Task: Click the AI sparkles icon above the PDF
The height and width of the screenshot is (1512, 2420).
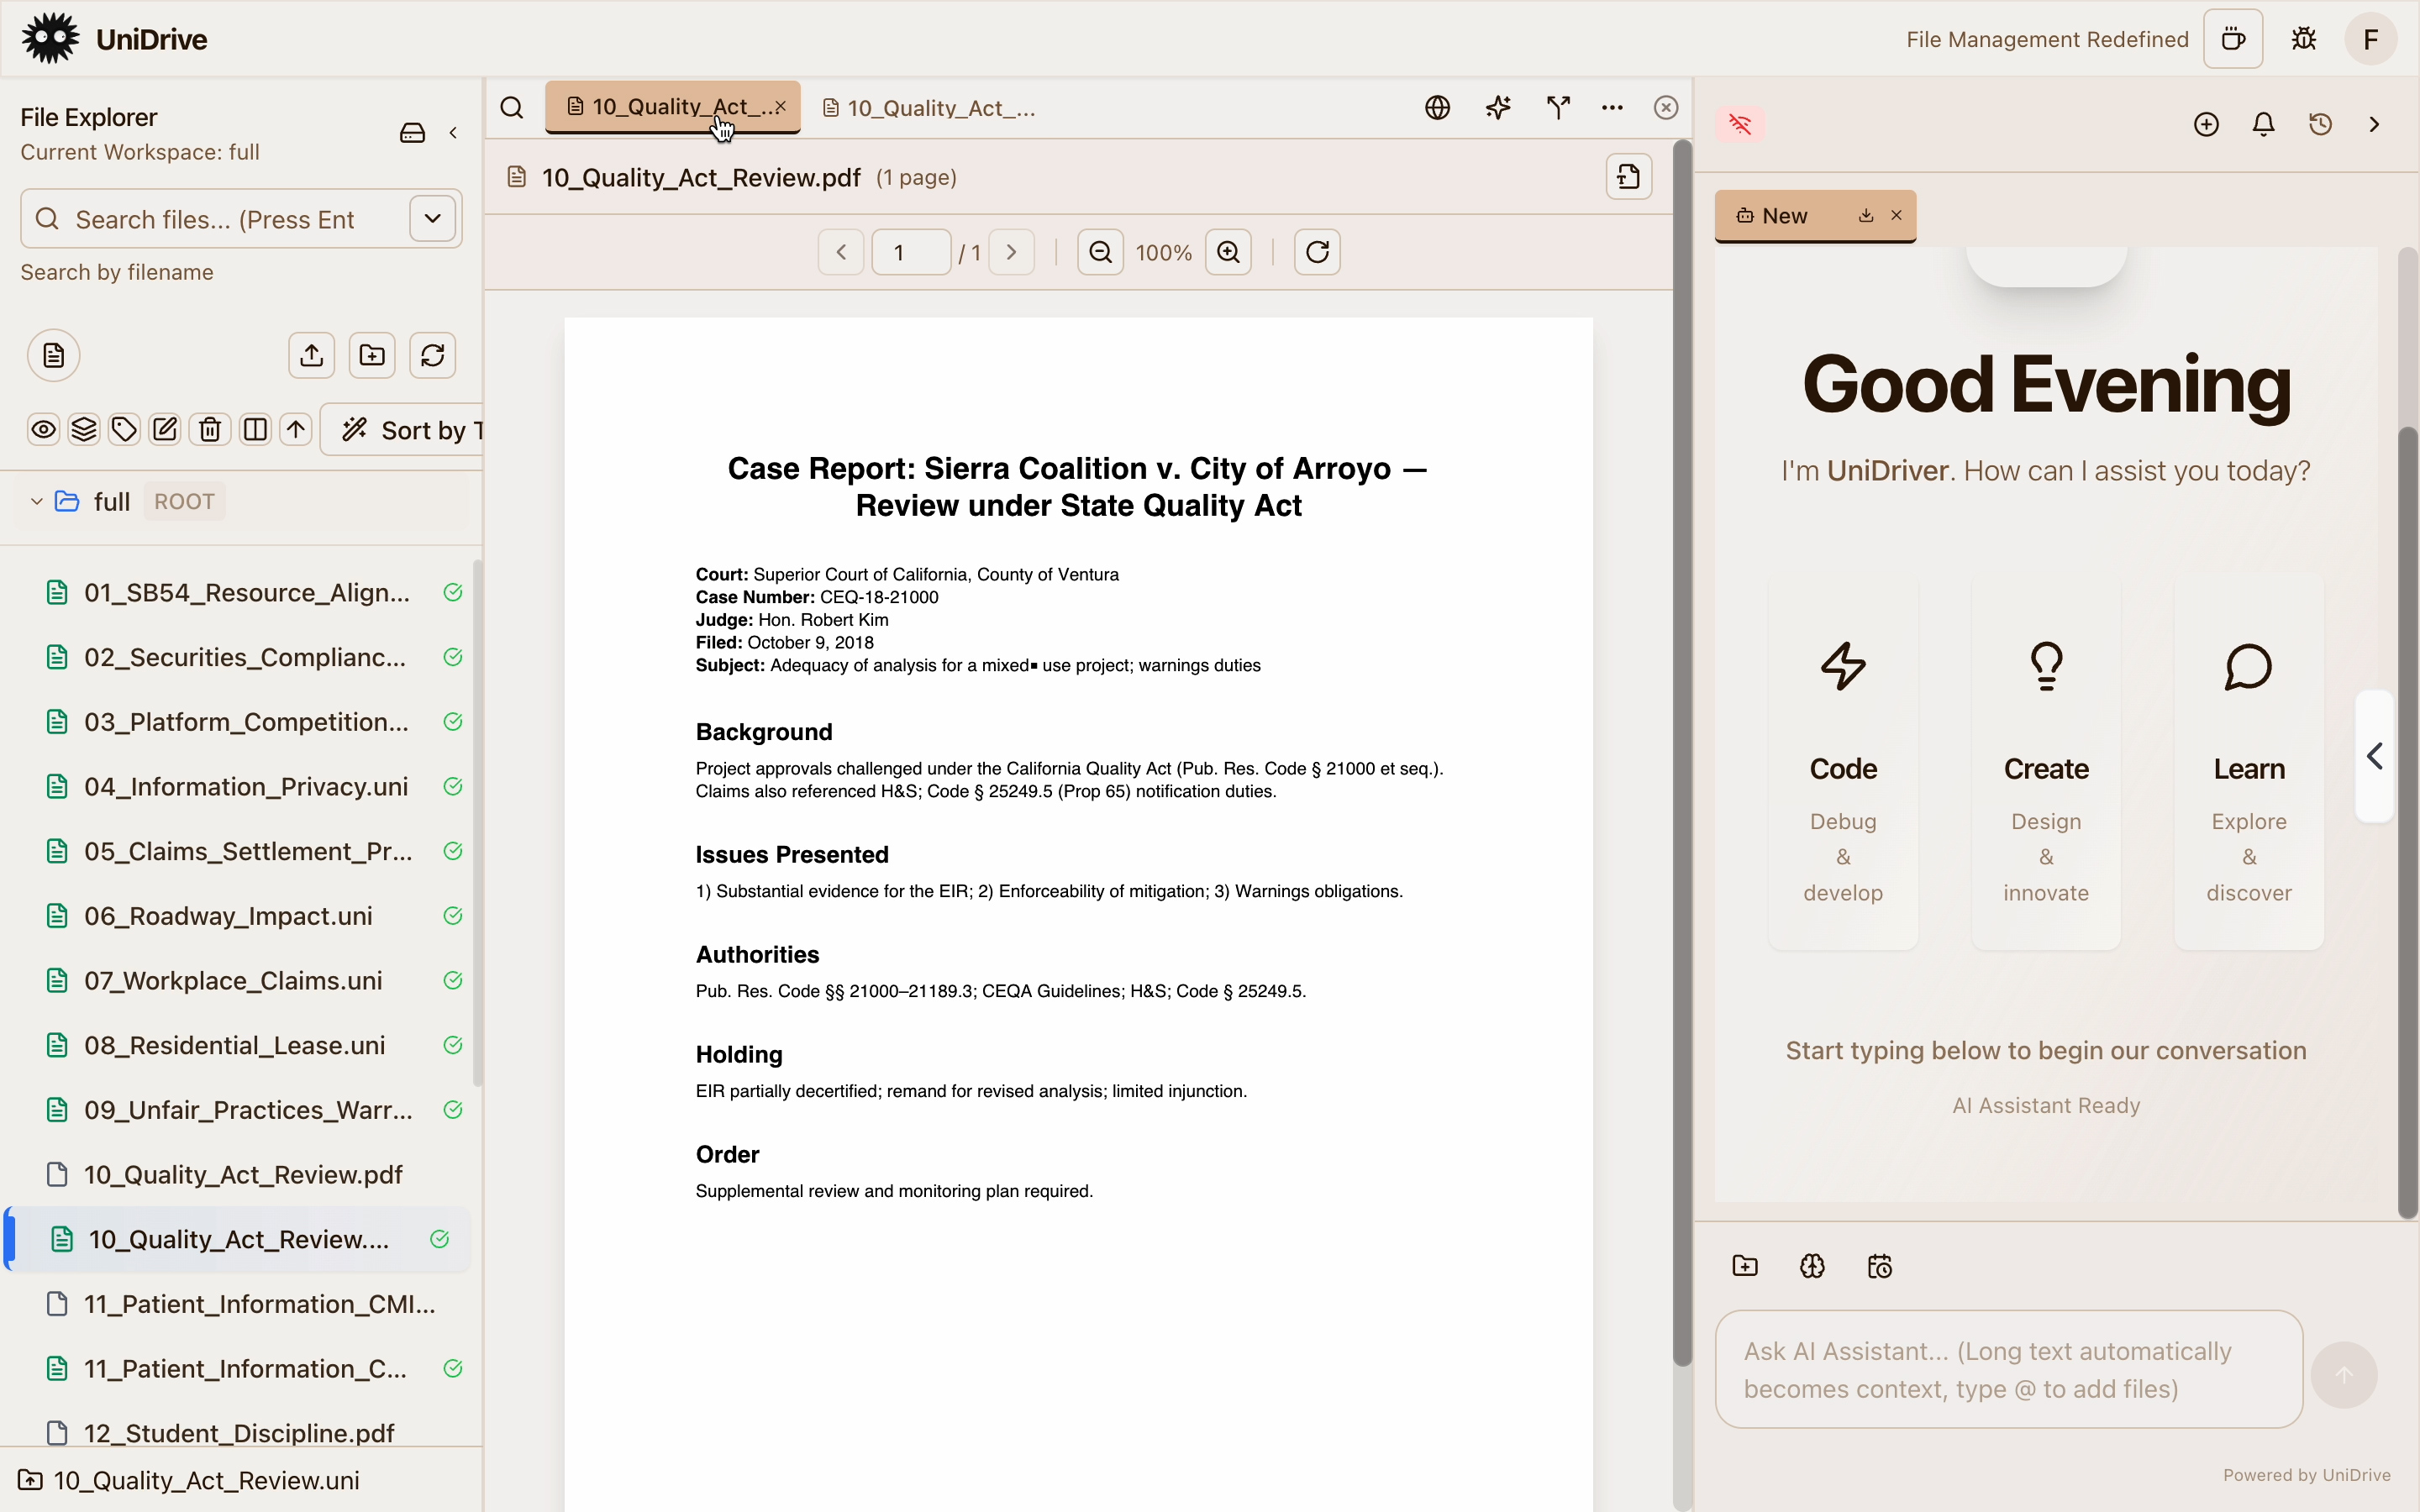Action: (1497, 107)
